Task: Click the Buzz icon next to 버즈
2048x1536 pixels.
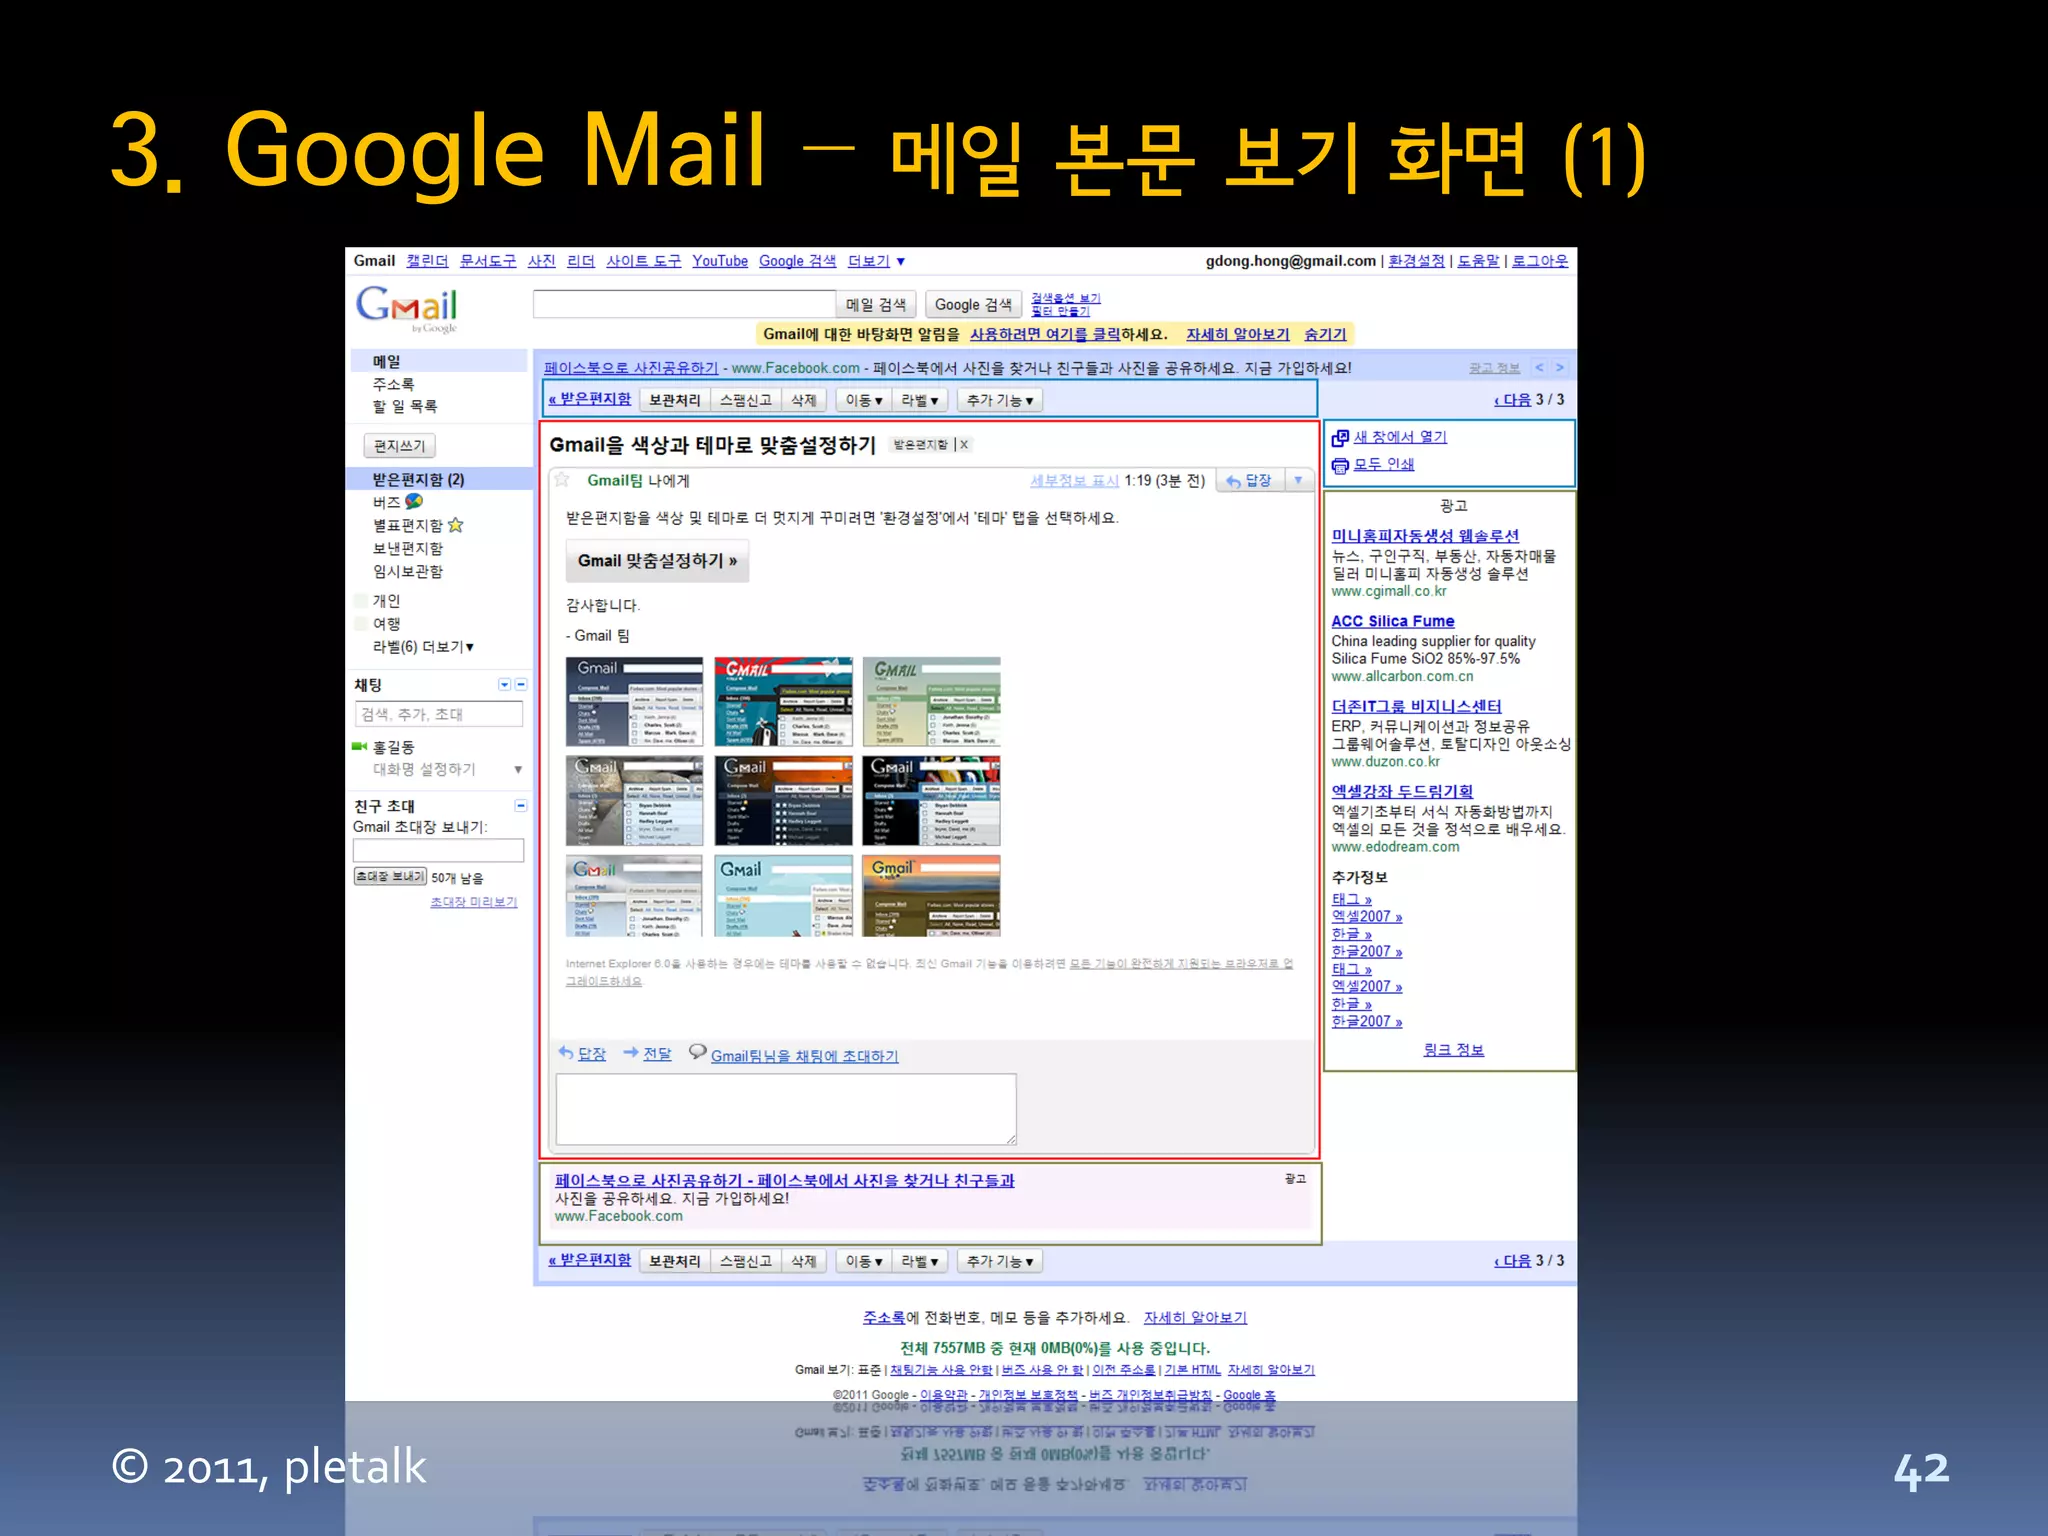Action: pyautogui.click(x=414, y=501)
